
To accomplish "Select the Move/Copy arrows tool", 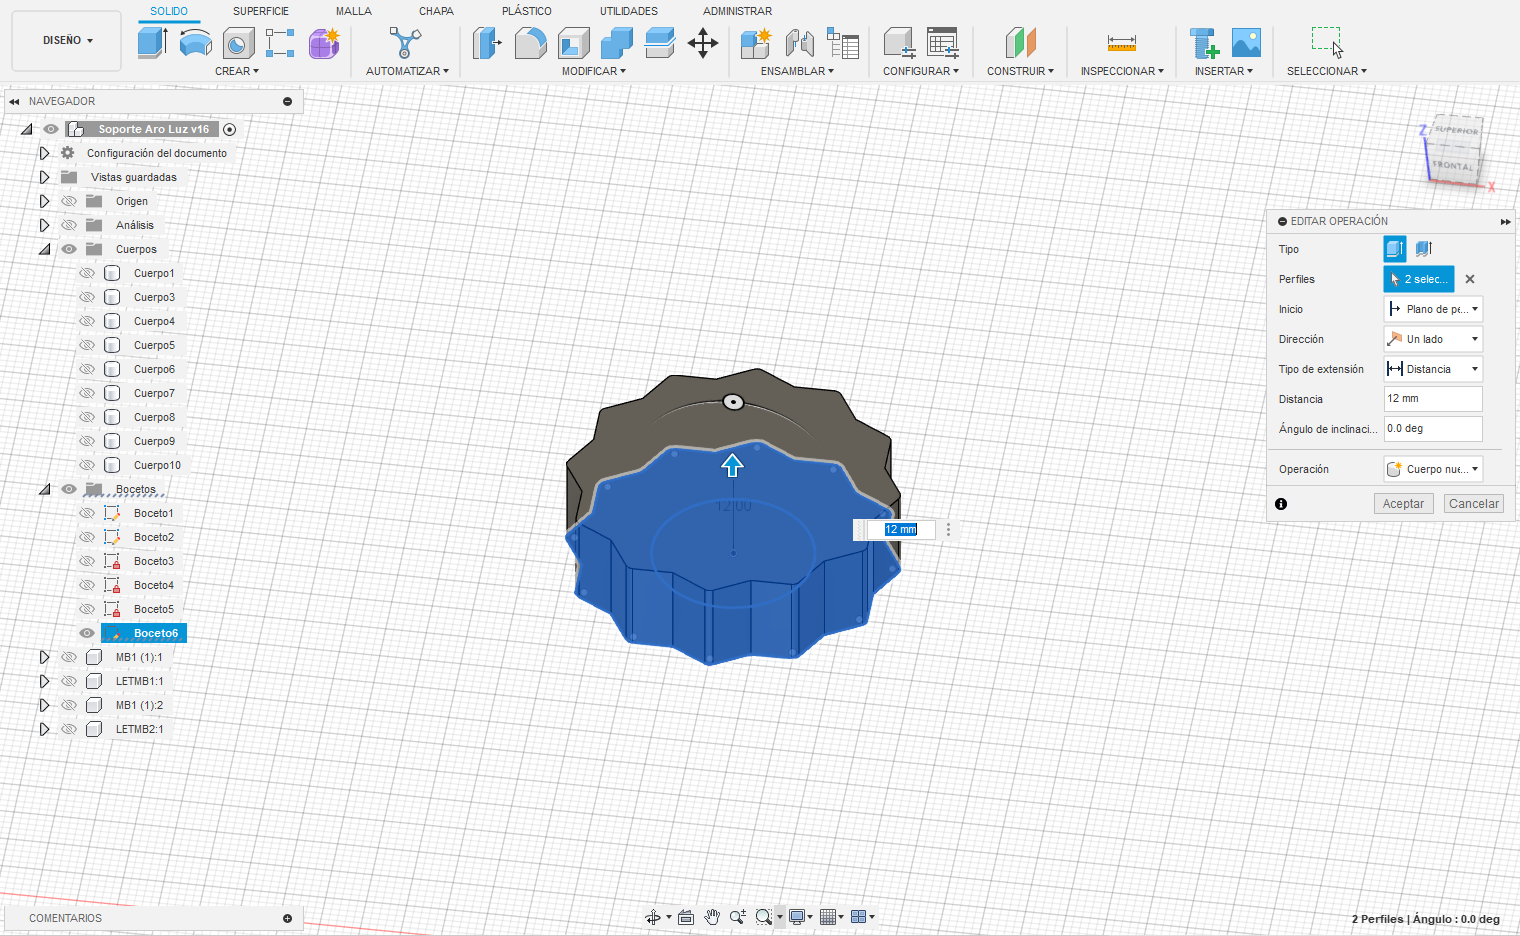I will click(x=703, y=43).
